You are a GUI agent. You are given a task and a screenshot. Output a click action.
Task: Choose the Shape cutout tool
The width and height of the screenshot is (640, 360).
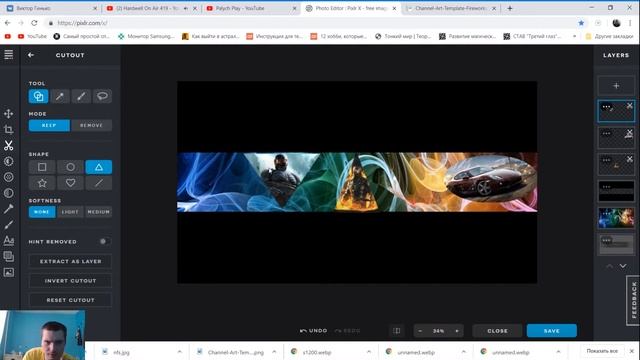pyautogui.click(x=38, y=96)
